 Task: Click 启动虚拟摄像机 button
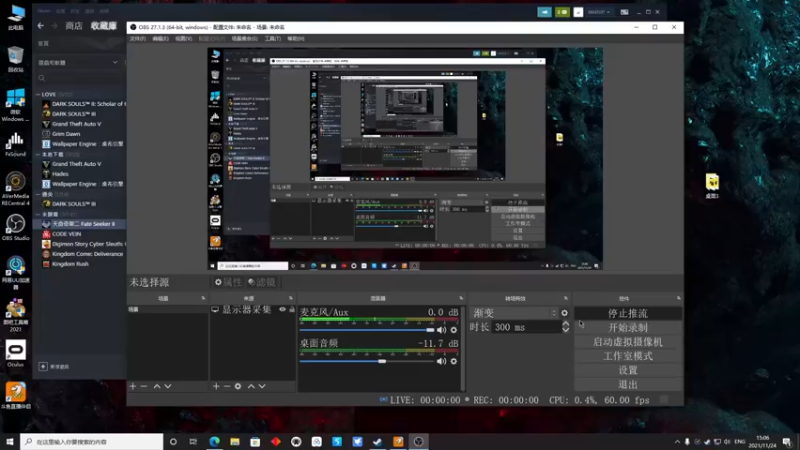point(628,342)
